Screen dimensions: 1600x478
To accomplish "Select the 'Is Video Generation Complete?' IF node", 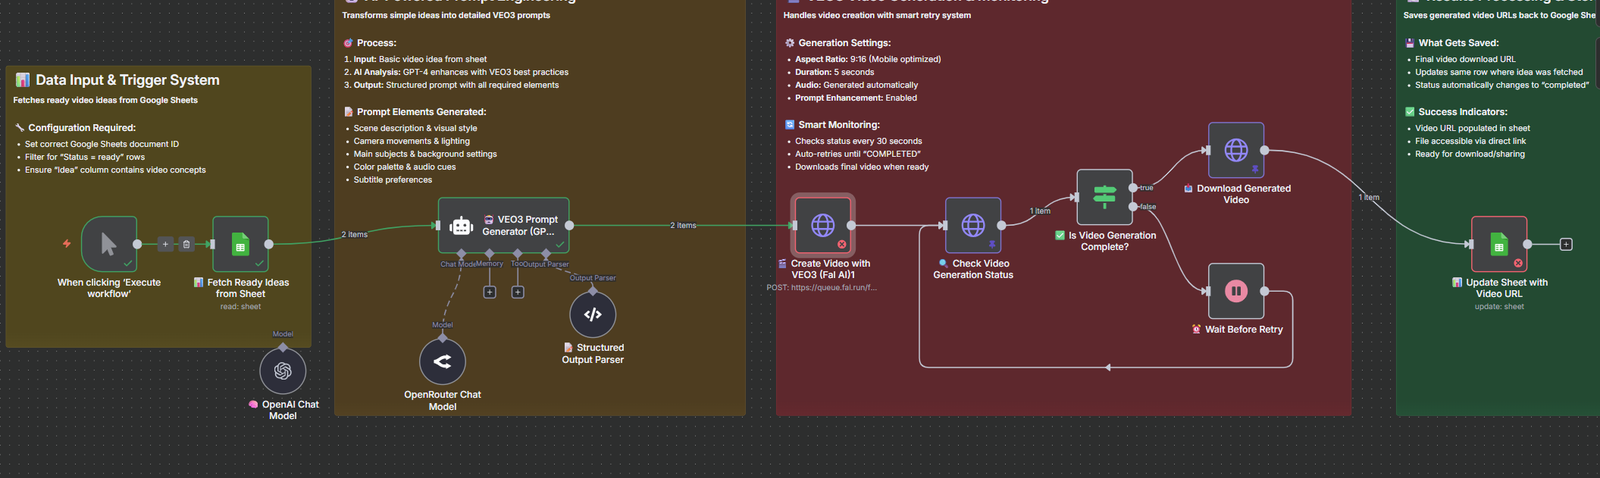I will coord(1104,197).
